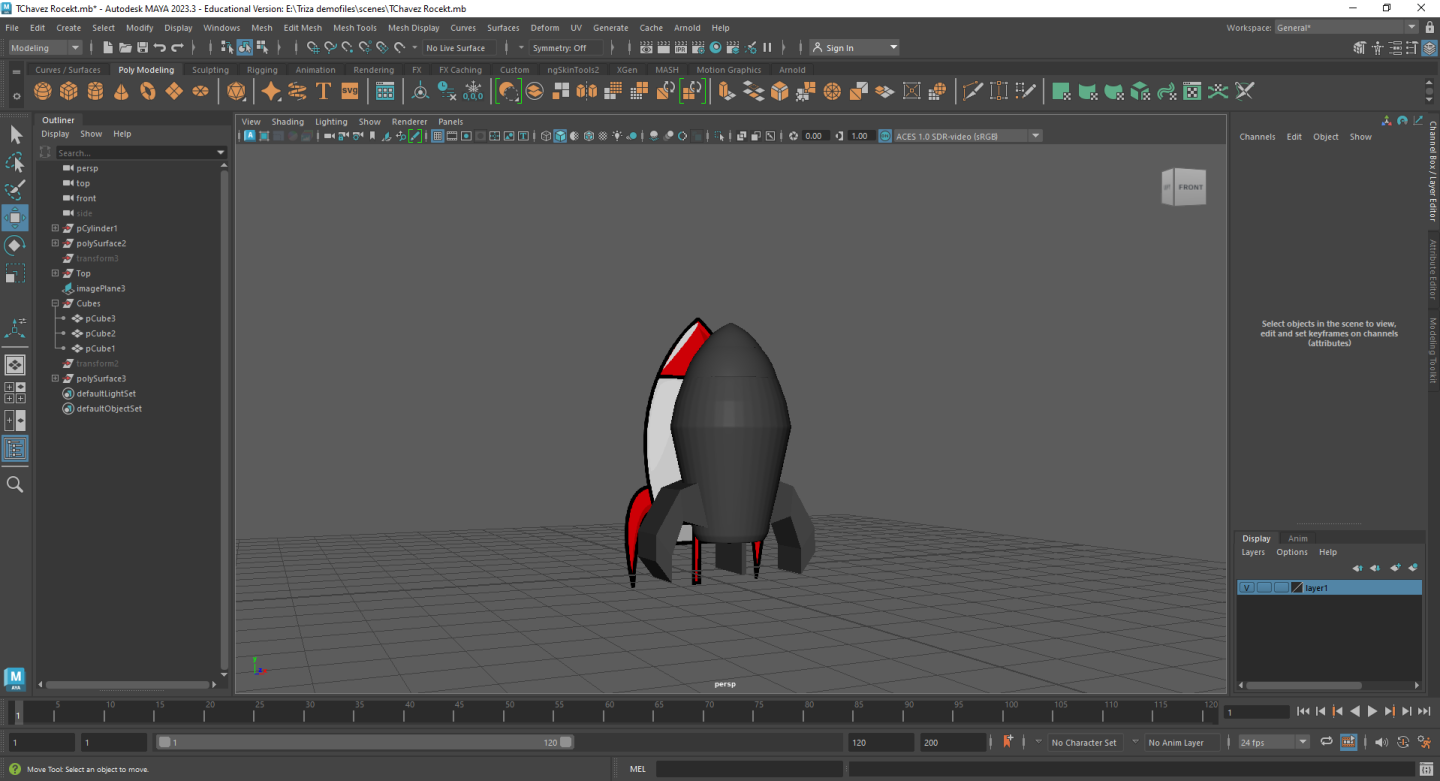Open the 24 fps frame rate dropdown
1440x781 pixels.
pos(1273,742)
